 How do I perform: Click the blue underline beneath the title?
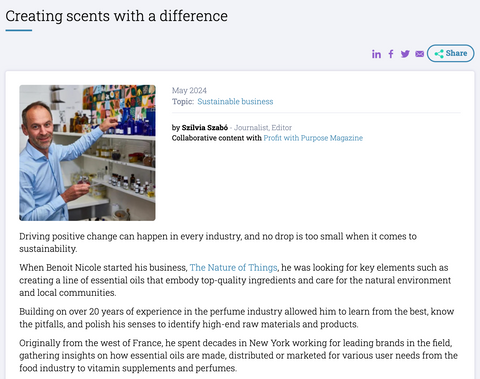click(19, 30)
